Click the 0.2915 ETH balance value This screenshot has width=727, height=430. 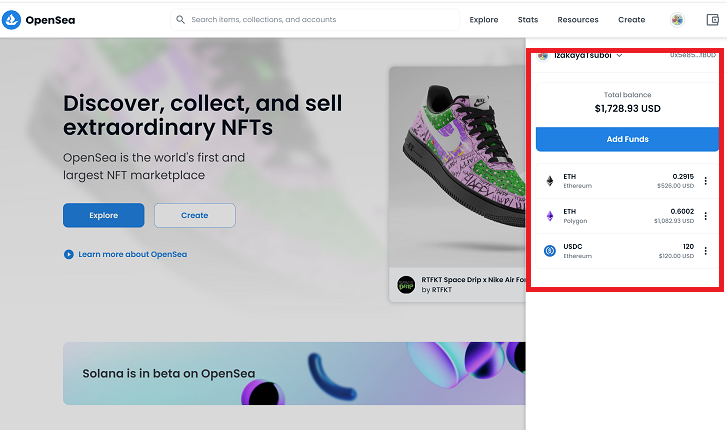coord(683,177)
